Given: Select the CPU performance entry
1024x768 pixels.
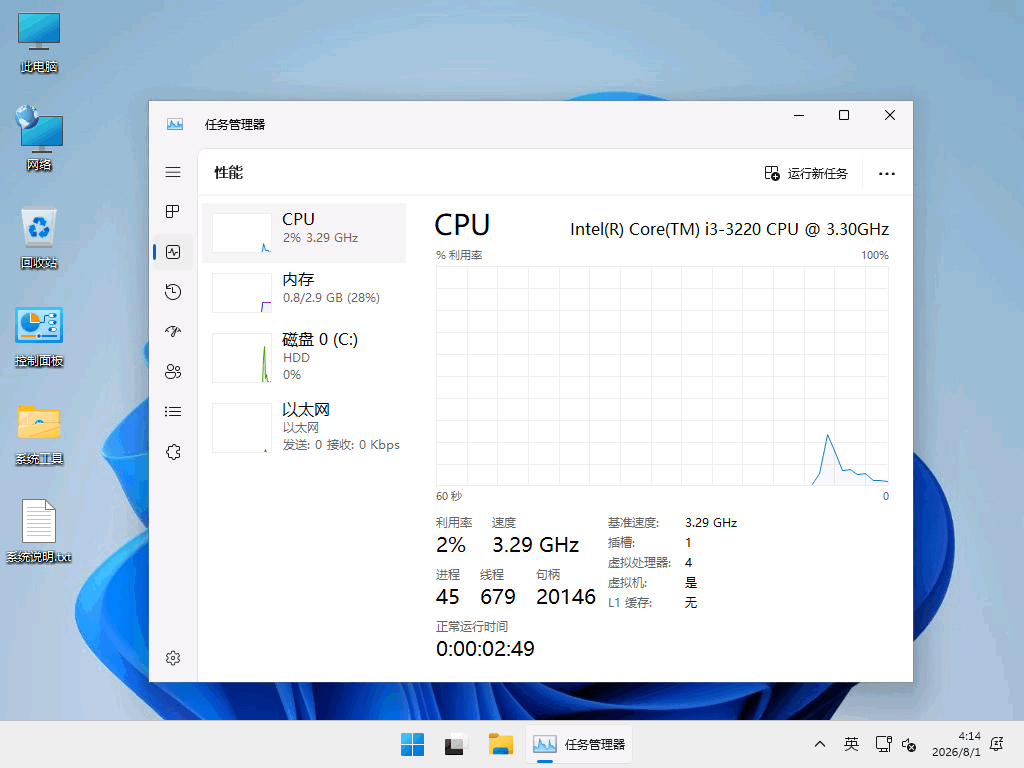Looking at the screenshot, I should 304,232.
